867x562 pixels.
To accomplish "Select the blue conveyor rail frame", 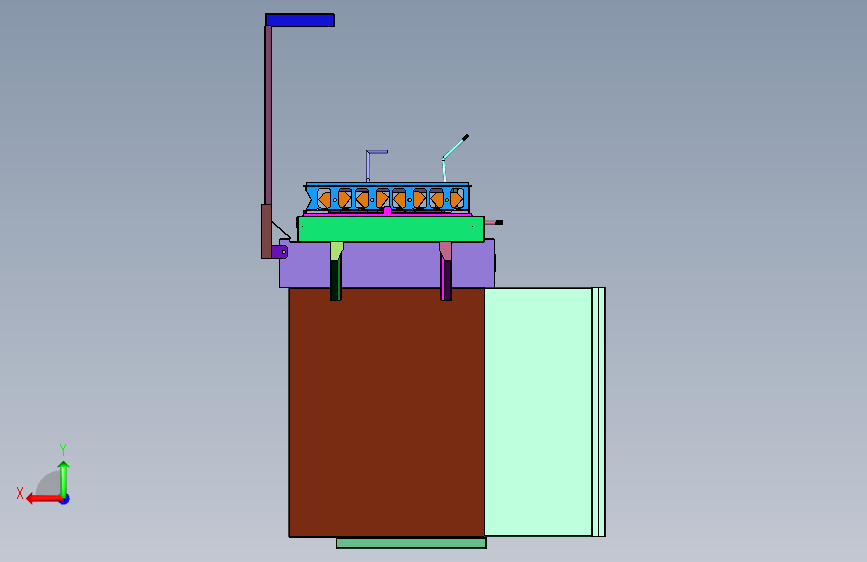I will coord(388,197).
